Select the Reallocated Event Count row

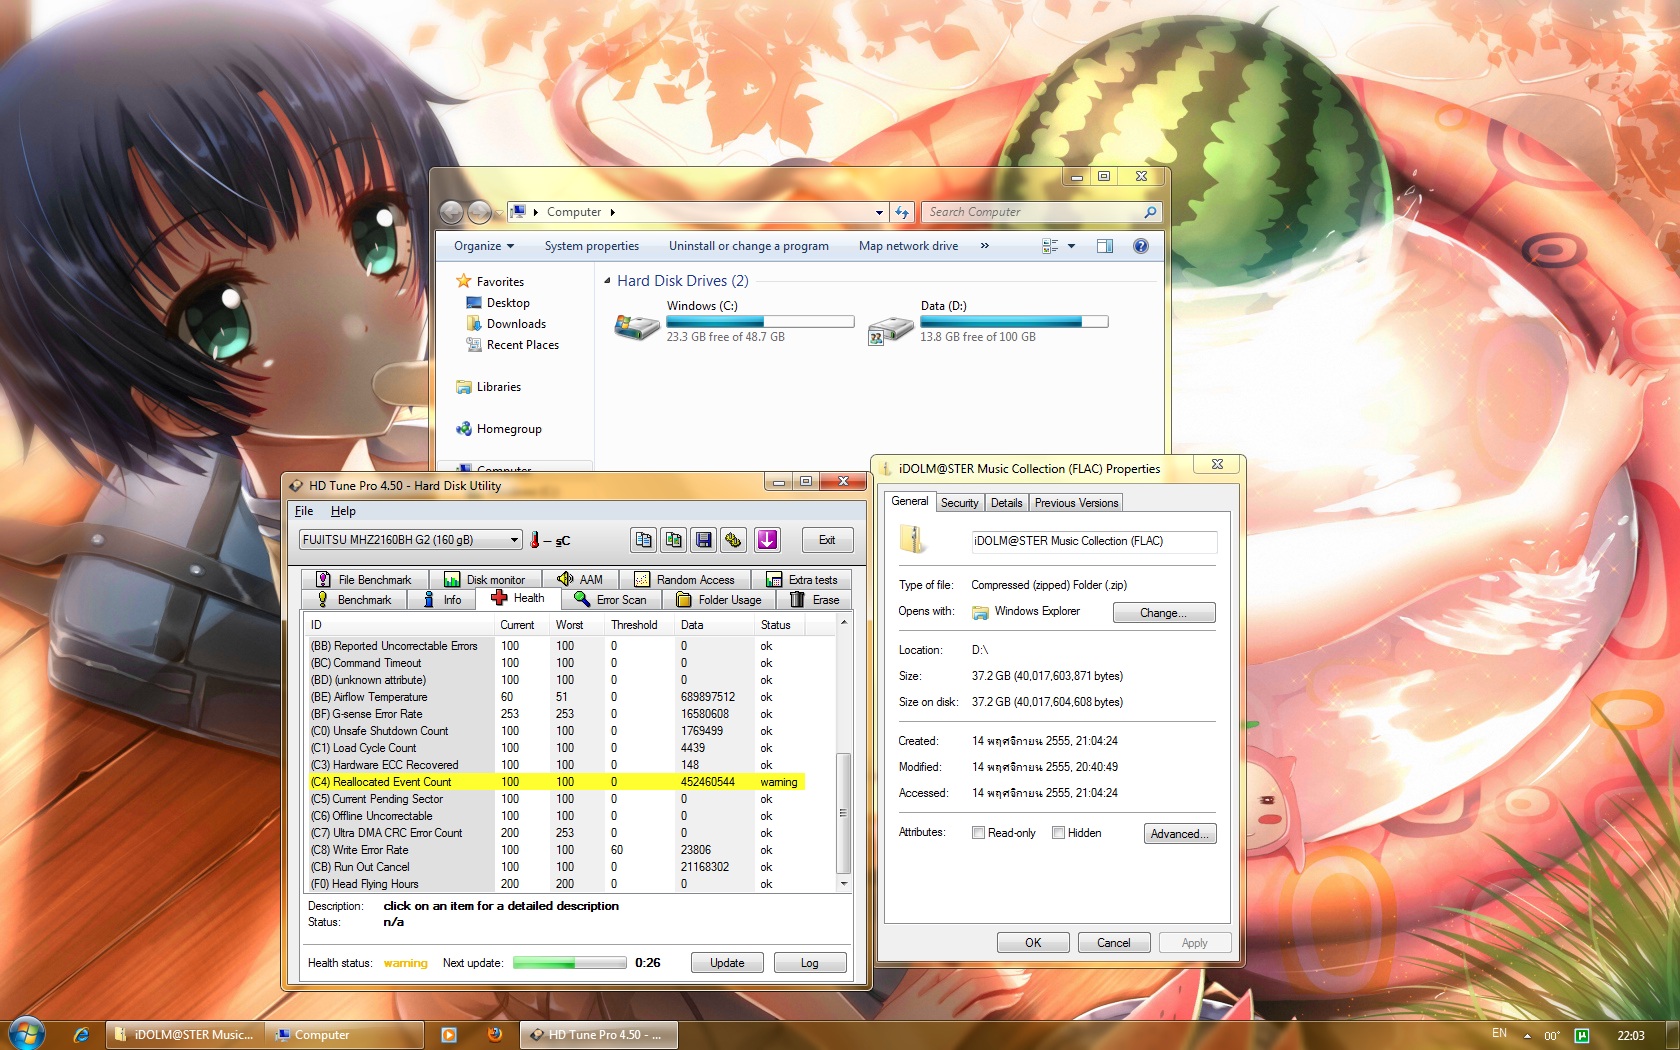pos(556,782)
